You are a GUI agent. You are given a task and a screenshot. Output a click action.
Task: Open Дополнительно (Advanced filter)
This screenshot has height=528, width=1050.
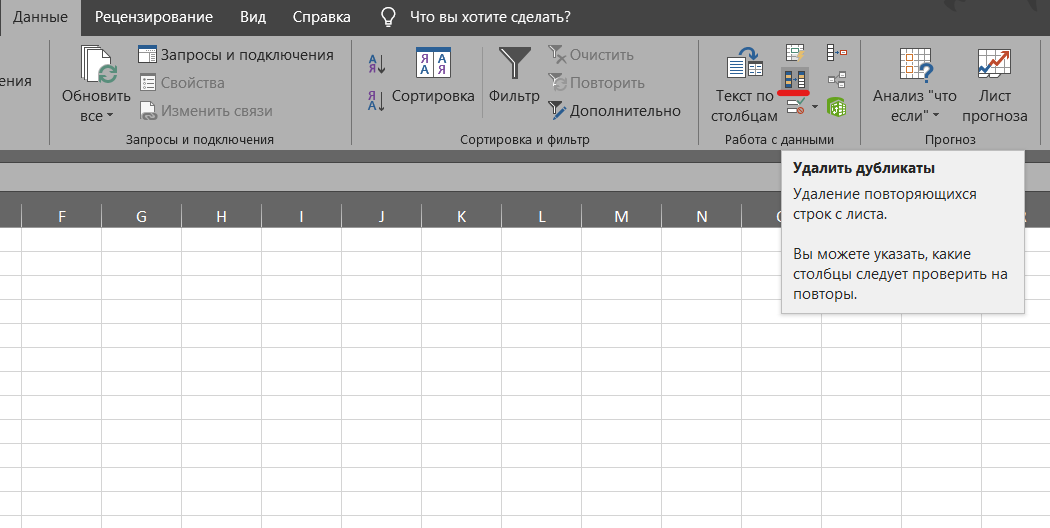pyautogui.click(x=615, y=111)
